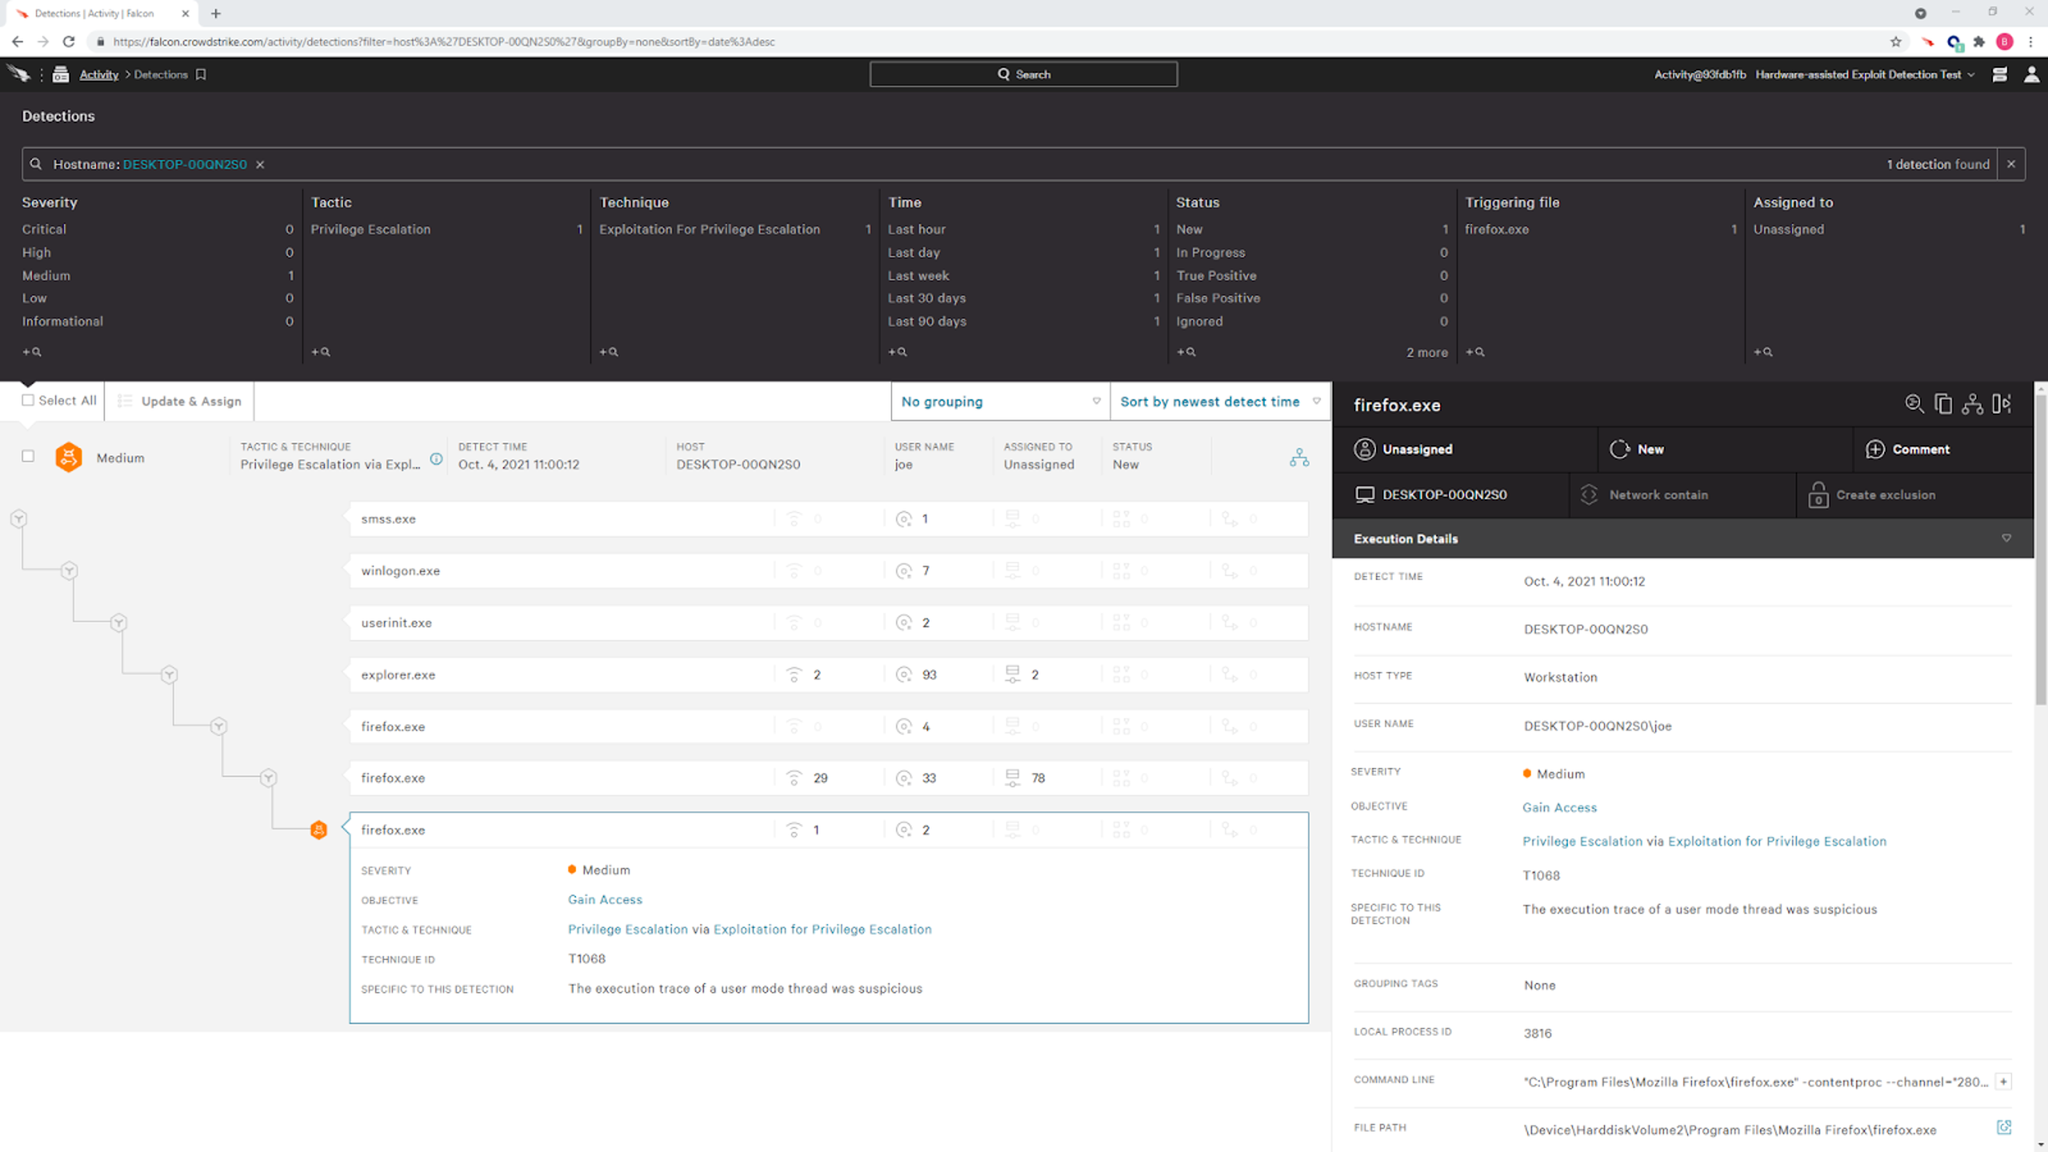Check the Medium detection row checkbox
Viewport: 2048px width, 1152px height.
(x=28, y=456)
